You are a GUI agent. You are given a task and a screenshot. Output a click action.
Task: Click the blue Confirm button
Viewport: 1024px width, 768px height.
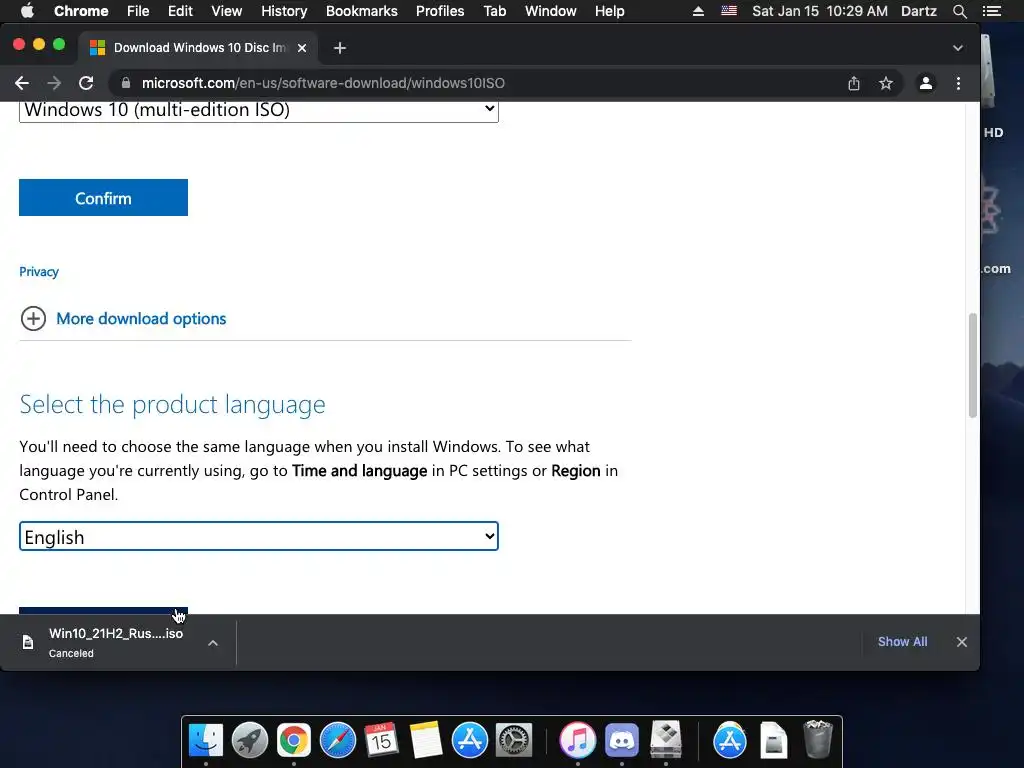pos(103,198)
